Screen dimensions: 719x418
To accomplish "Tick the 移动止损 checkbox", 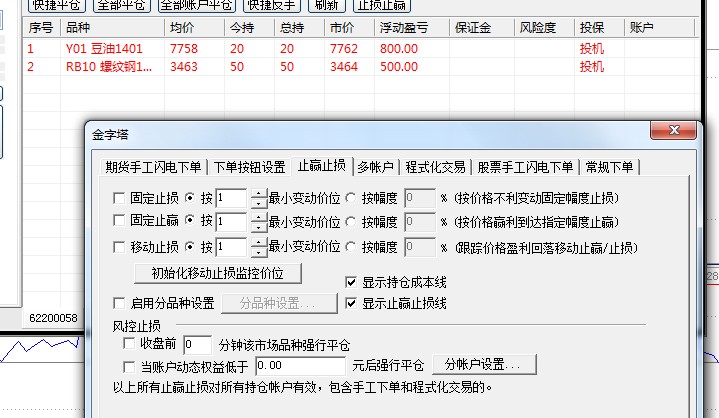I will pyautogui.click(x=120, y=247).
